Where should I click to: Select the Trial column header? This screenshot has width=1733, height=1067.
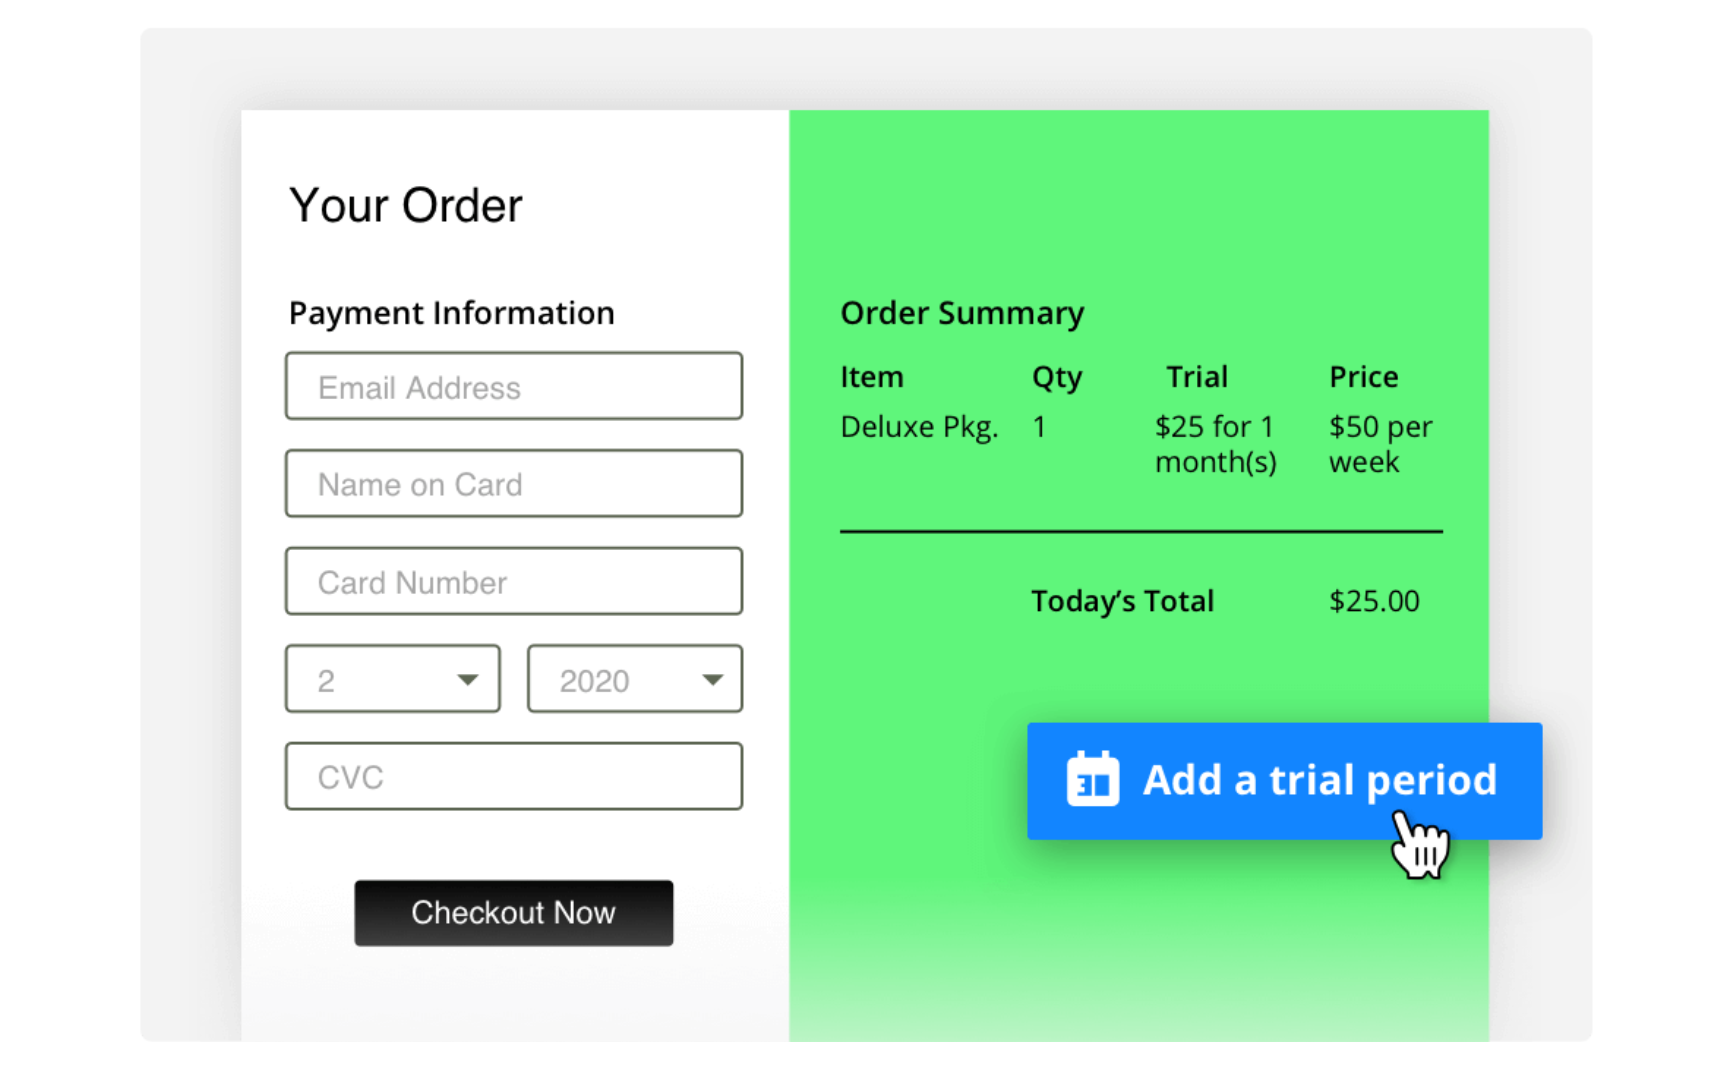click(1196, 377)
